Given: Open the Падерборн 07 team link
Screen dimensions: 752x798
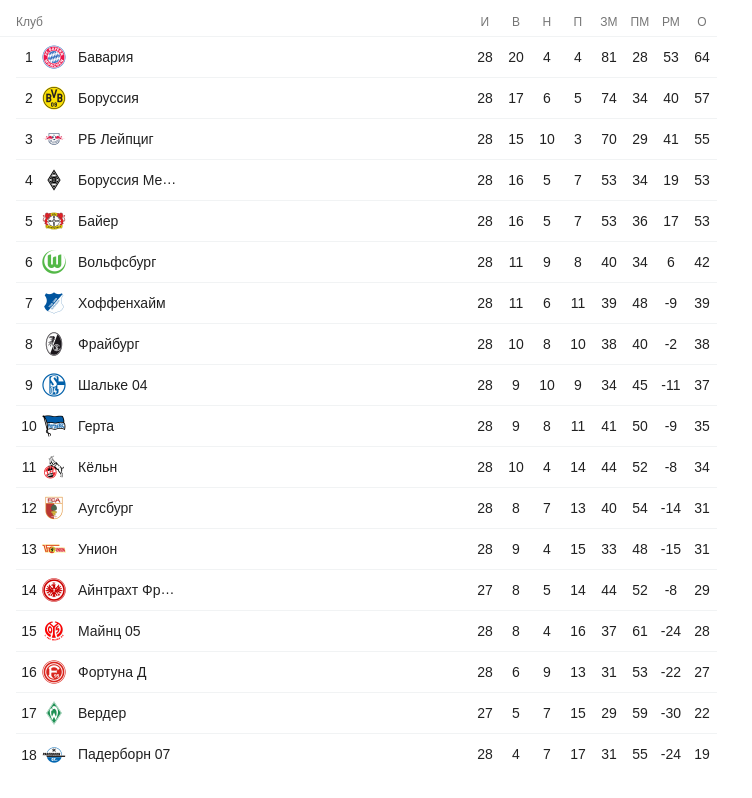Looking at the screenshot, I should [x=124, y=754].
